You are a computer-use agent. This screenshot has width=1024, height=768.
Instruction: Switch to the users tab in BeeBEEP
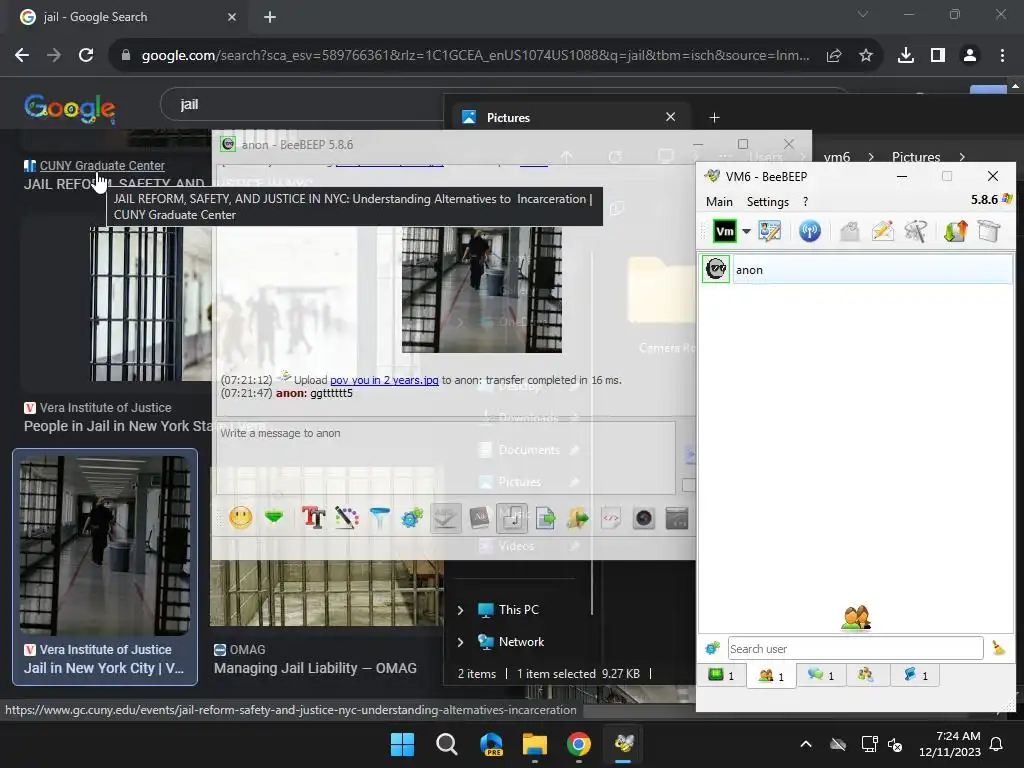771,675
